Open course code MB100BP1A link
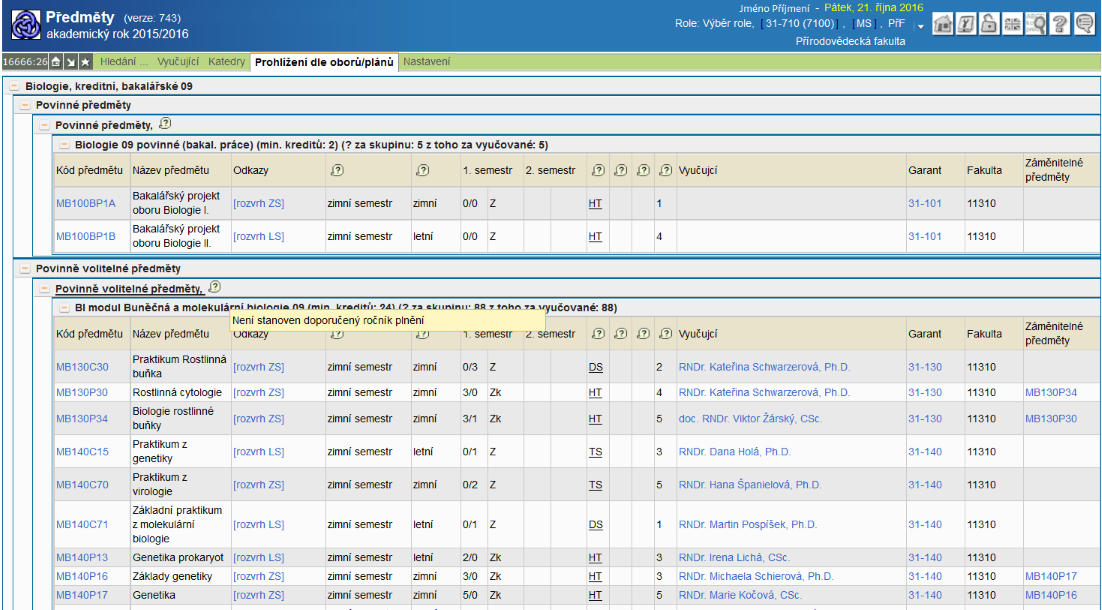The width and height of the screenshot is (1102, 610). pos(86,204)
